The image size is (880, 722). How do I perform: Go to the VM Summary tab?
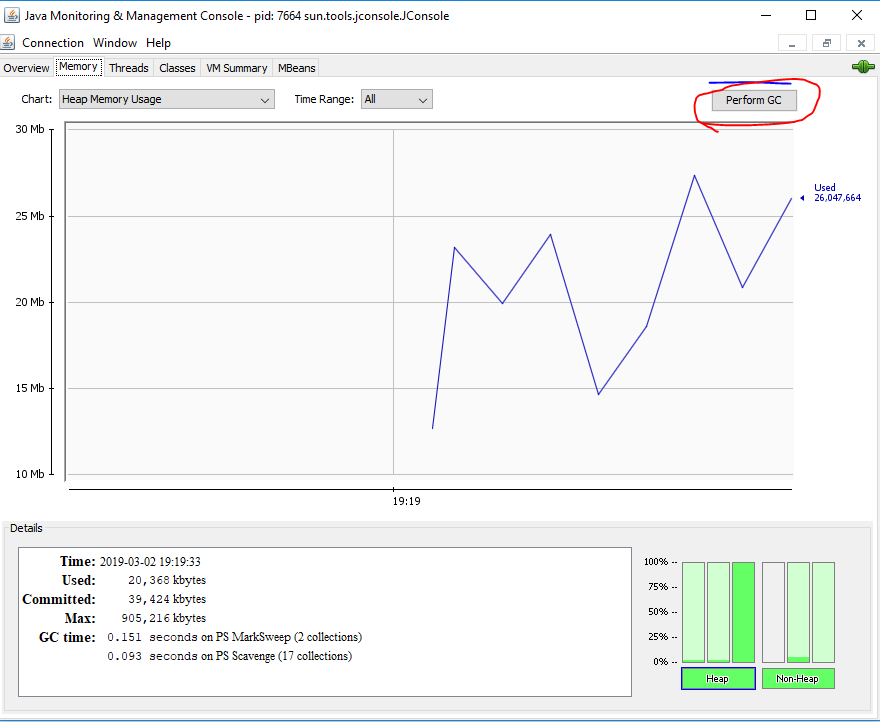click(x=236, y=68)
